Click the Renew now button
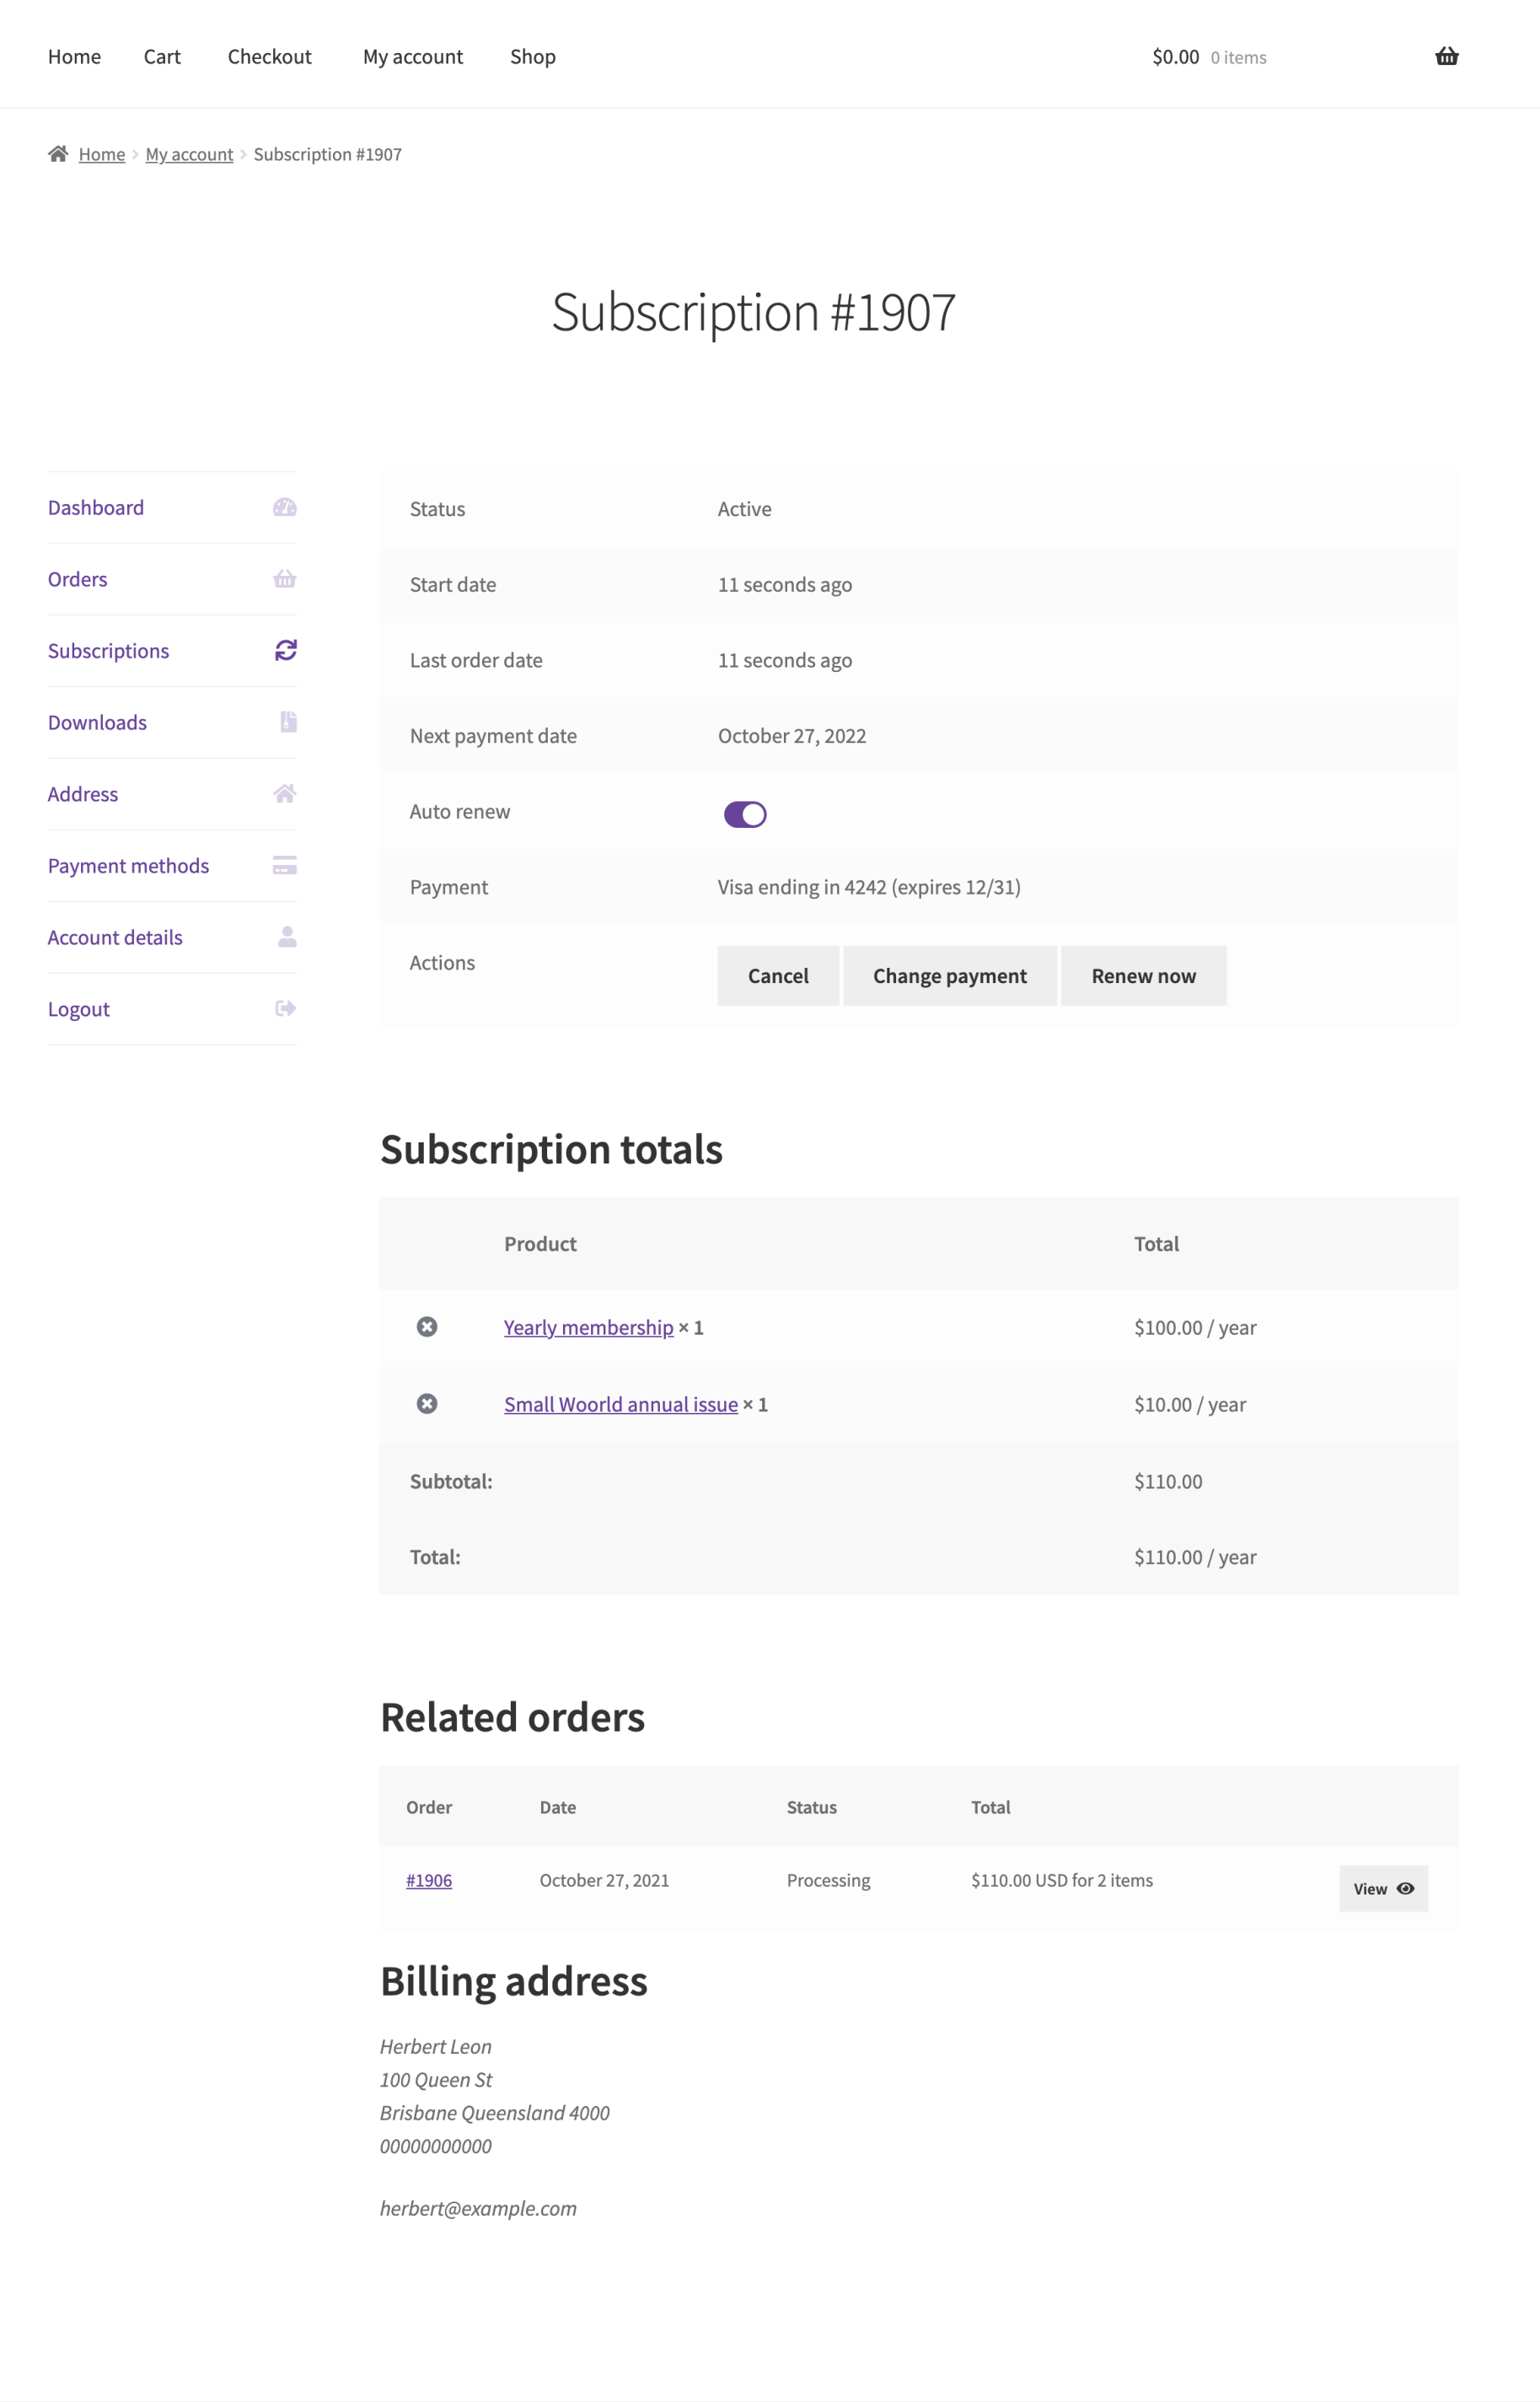Screen dimensions: 1540x2402 [1143, 975]
